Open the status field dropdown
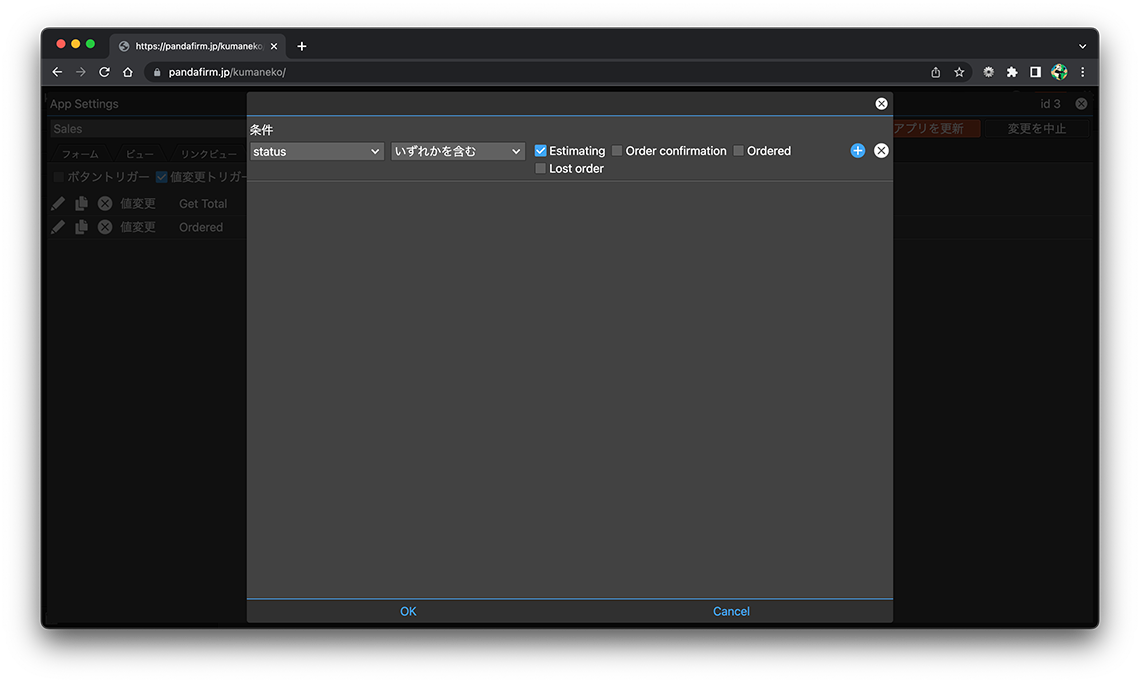 click(x=316, y=151)
